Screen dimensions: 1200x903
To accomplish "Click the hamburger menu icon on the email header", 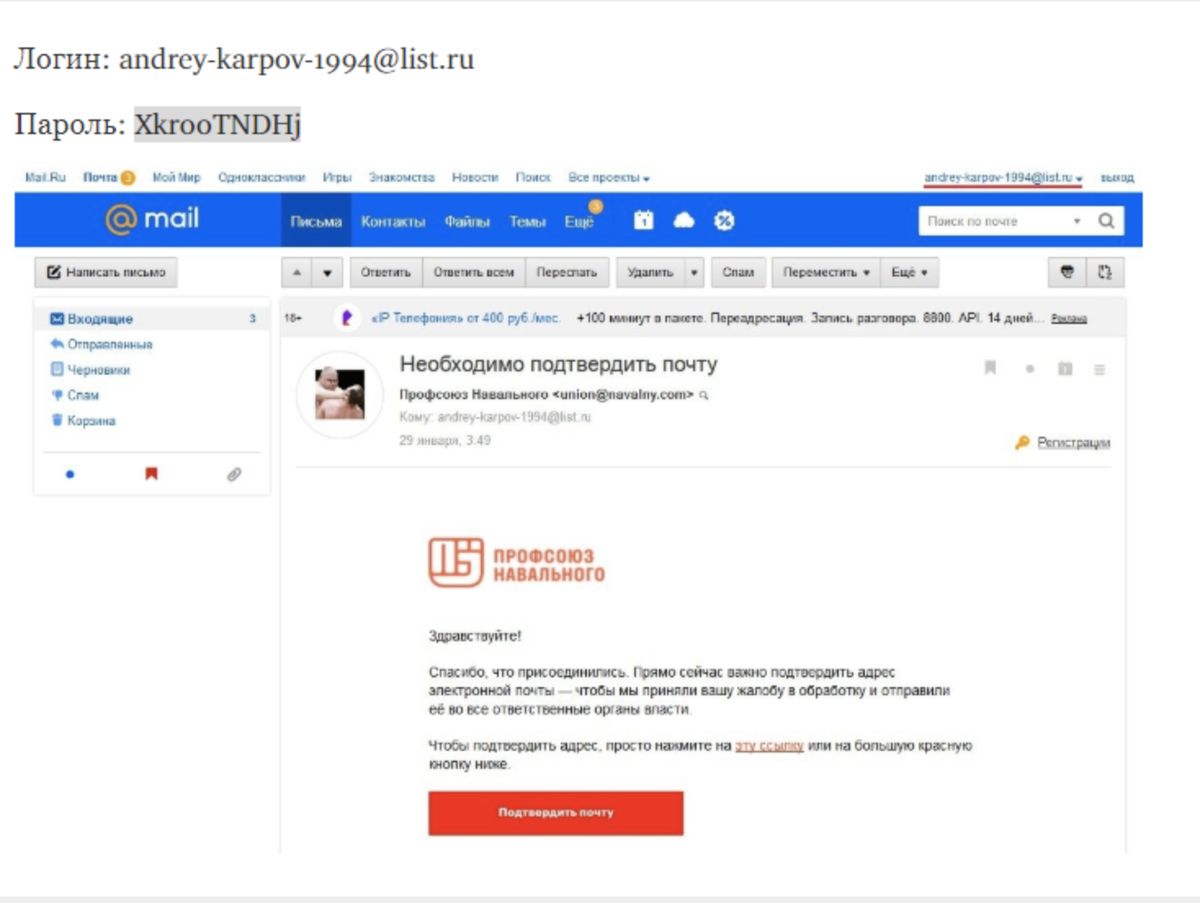I will (x=1098, y=369).
